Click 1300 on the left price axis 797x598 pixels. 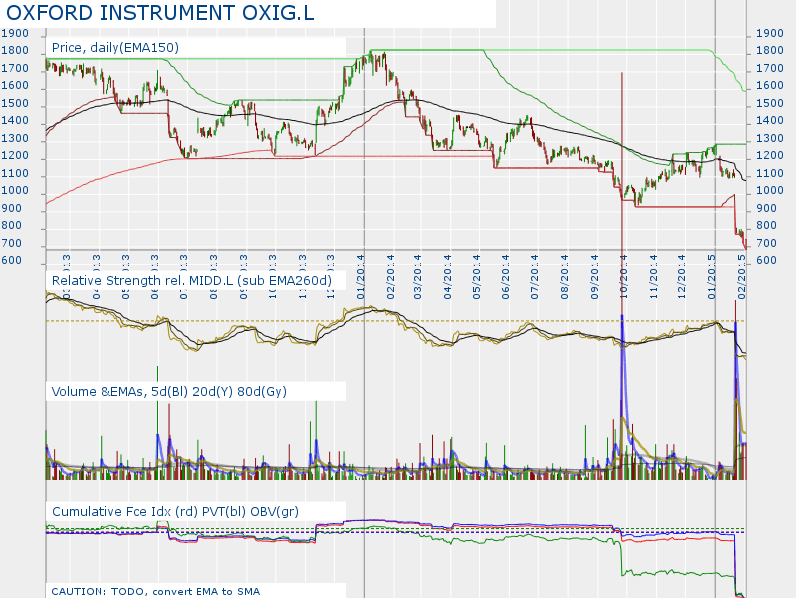[15, 139]
